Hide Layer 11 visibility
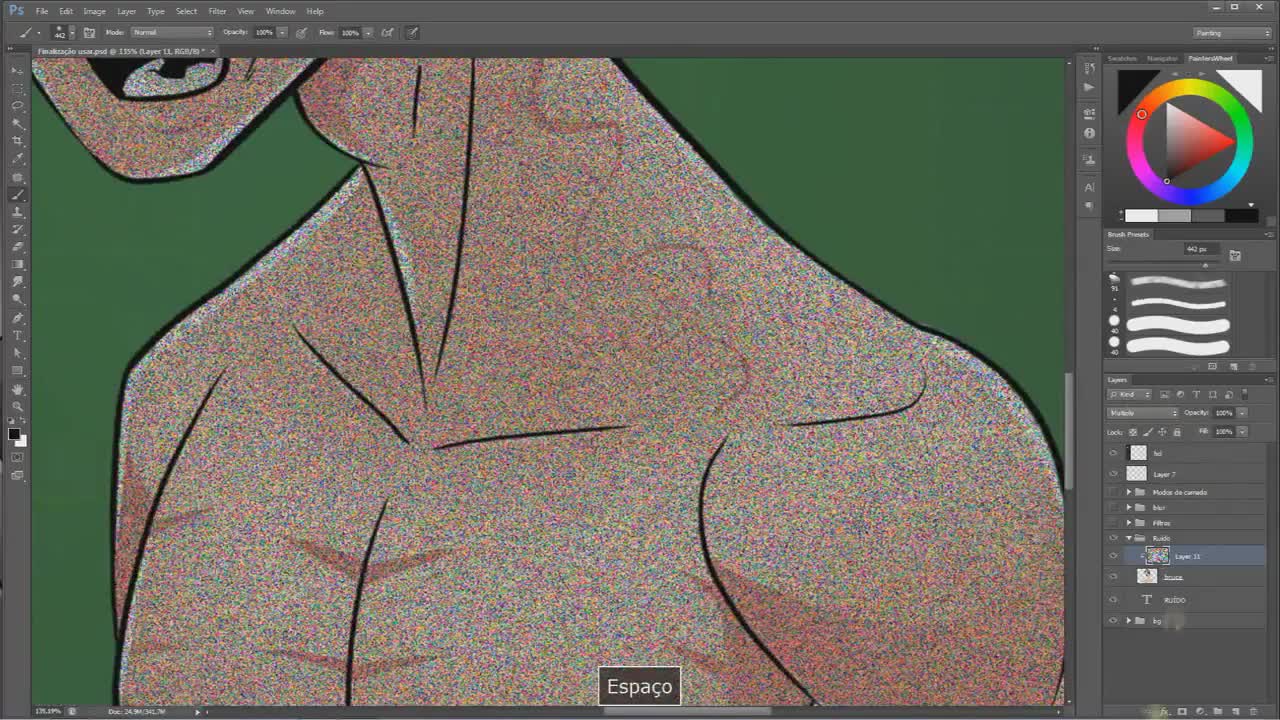Viewport: 1280px width, 720px height. tap(1113, 556)
